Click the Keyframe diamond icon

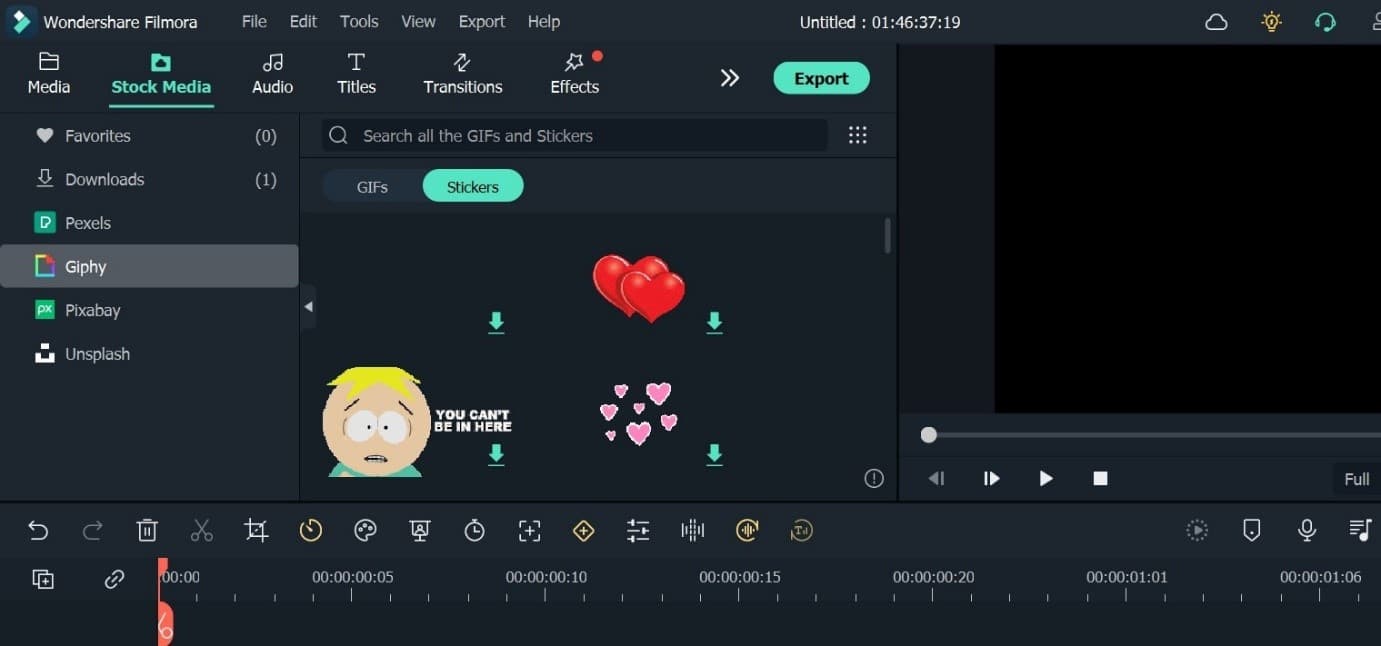click(x=583, y=531)
